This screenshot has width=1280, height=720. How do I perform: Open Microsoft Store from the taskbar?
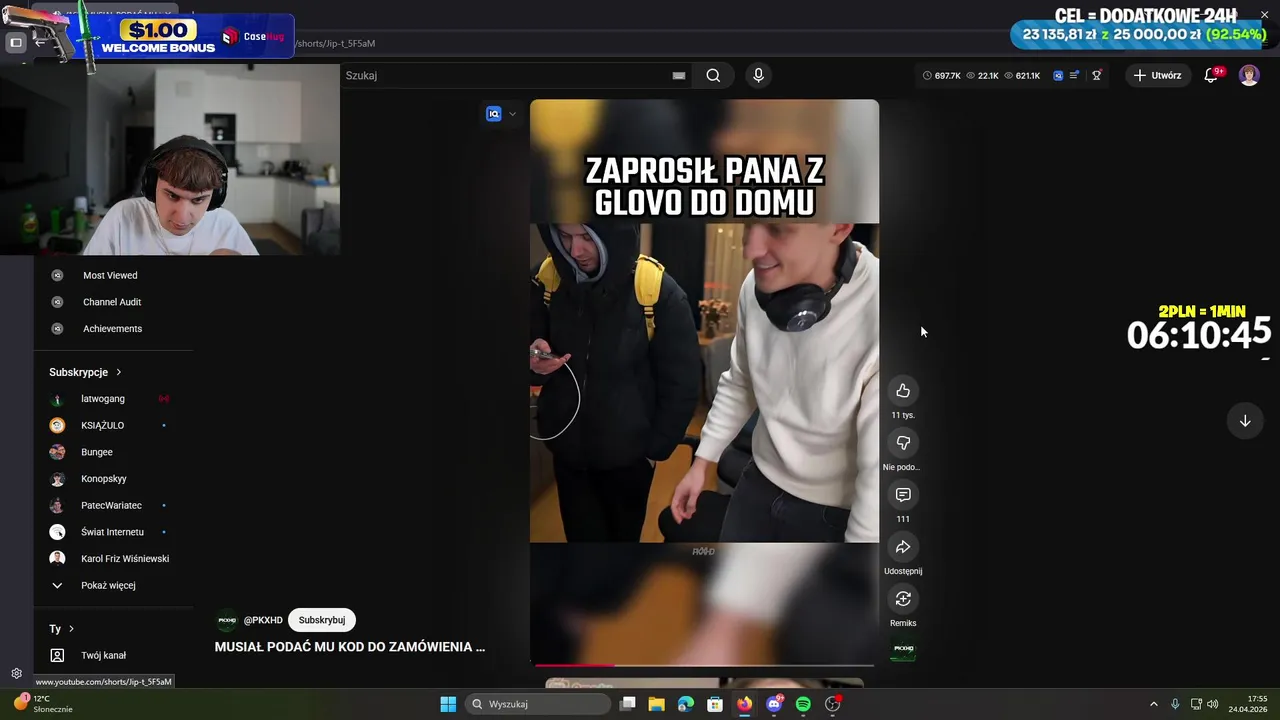click(x=715, y=704)
